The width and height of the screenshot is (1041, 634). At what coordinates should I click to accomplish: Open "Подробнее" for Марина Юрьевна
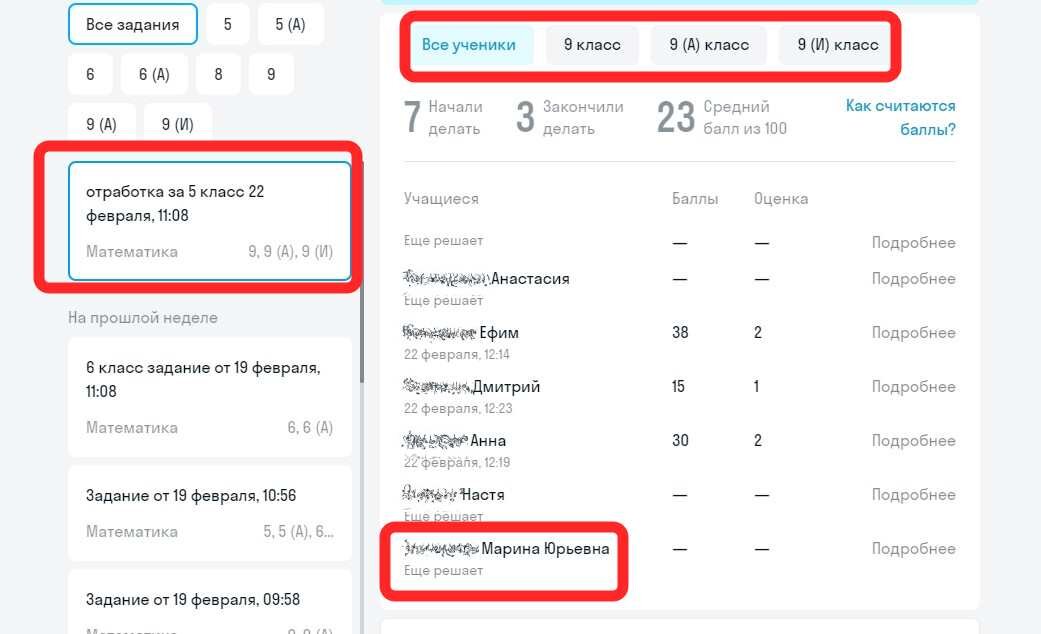[913, 548]
